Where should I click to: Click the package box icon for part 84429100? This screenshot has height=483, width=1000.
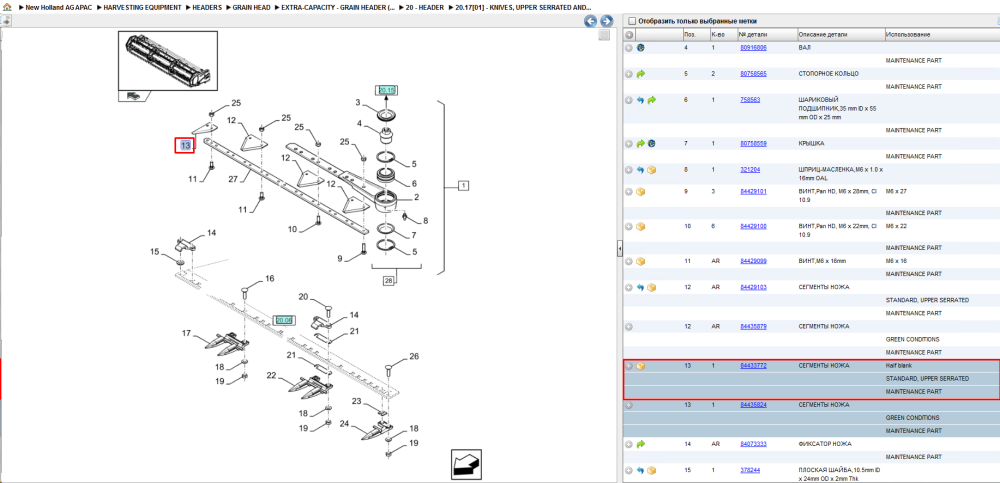click(x=641, y=227)
